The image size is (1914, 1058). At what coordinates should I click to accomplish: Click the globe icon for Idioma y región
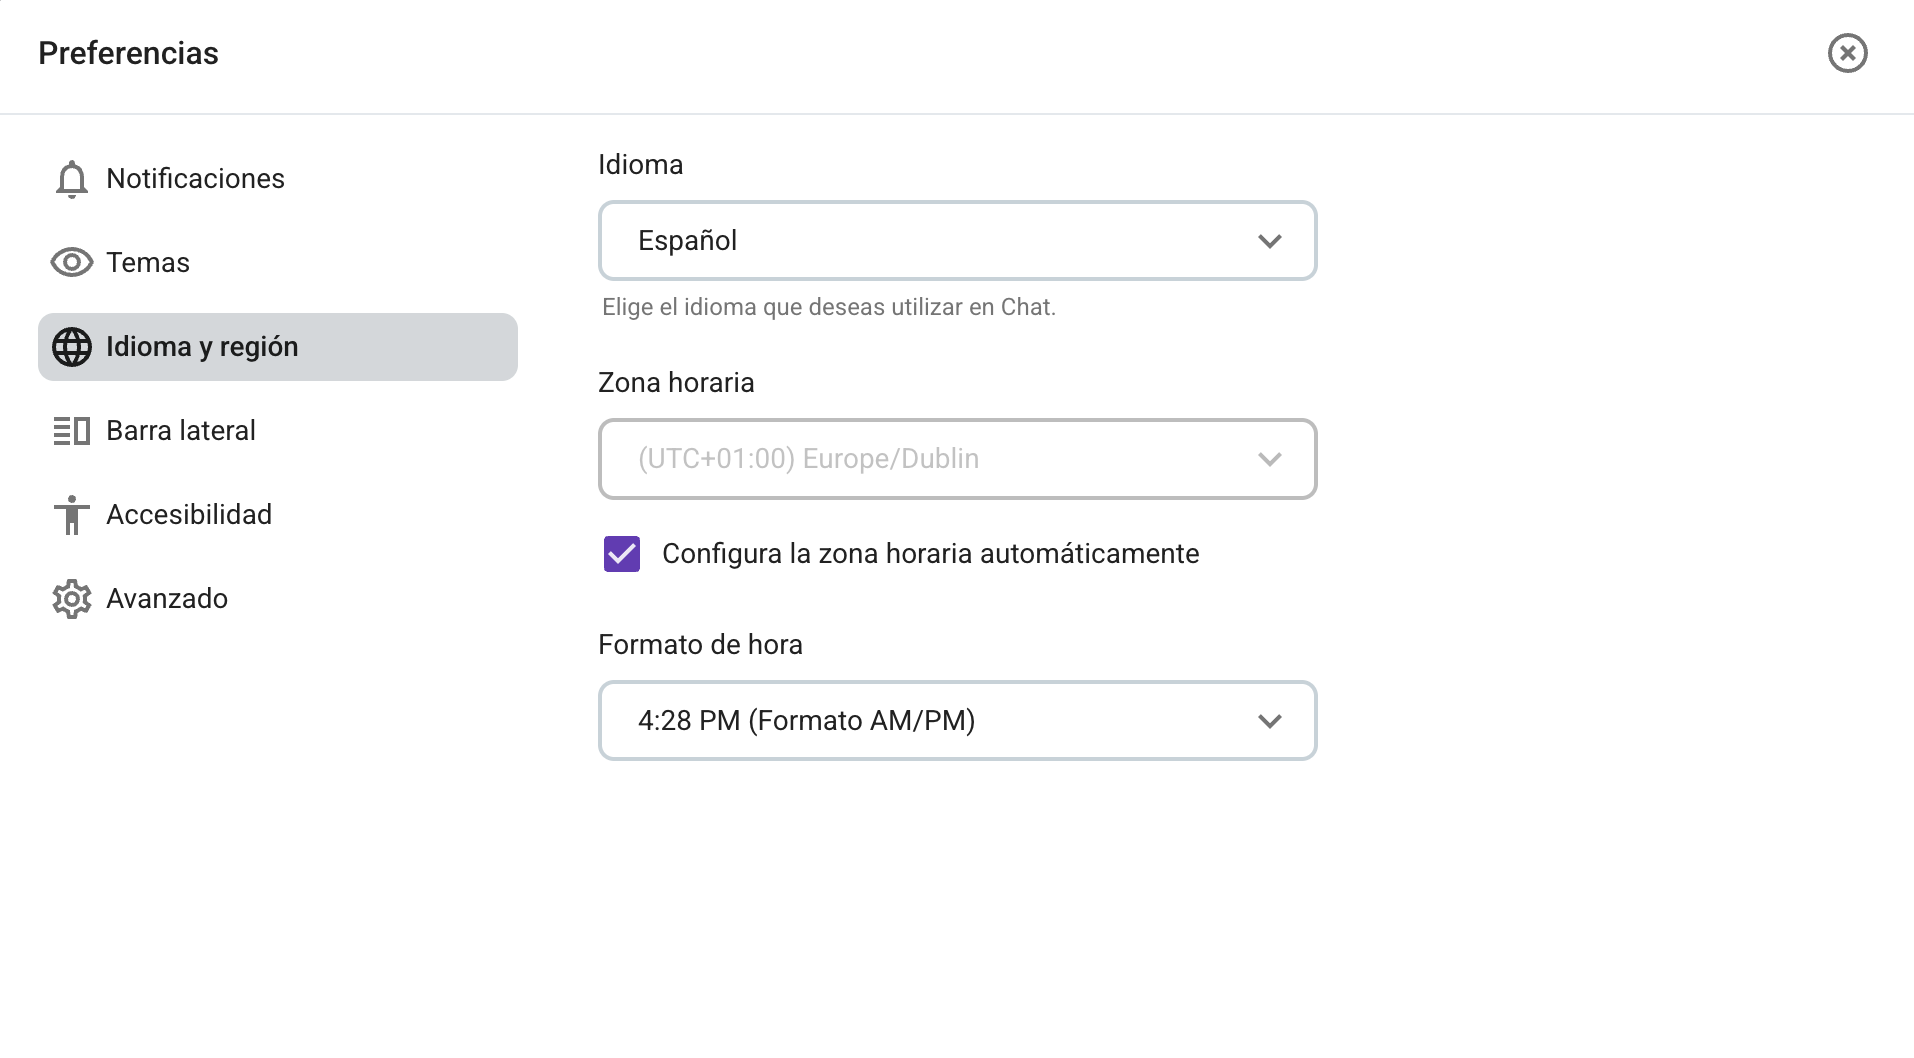point(71,347)
